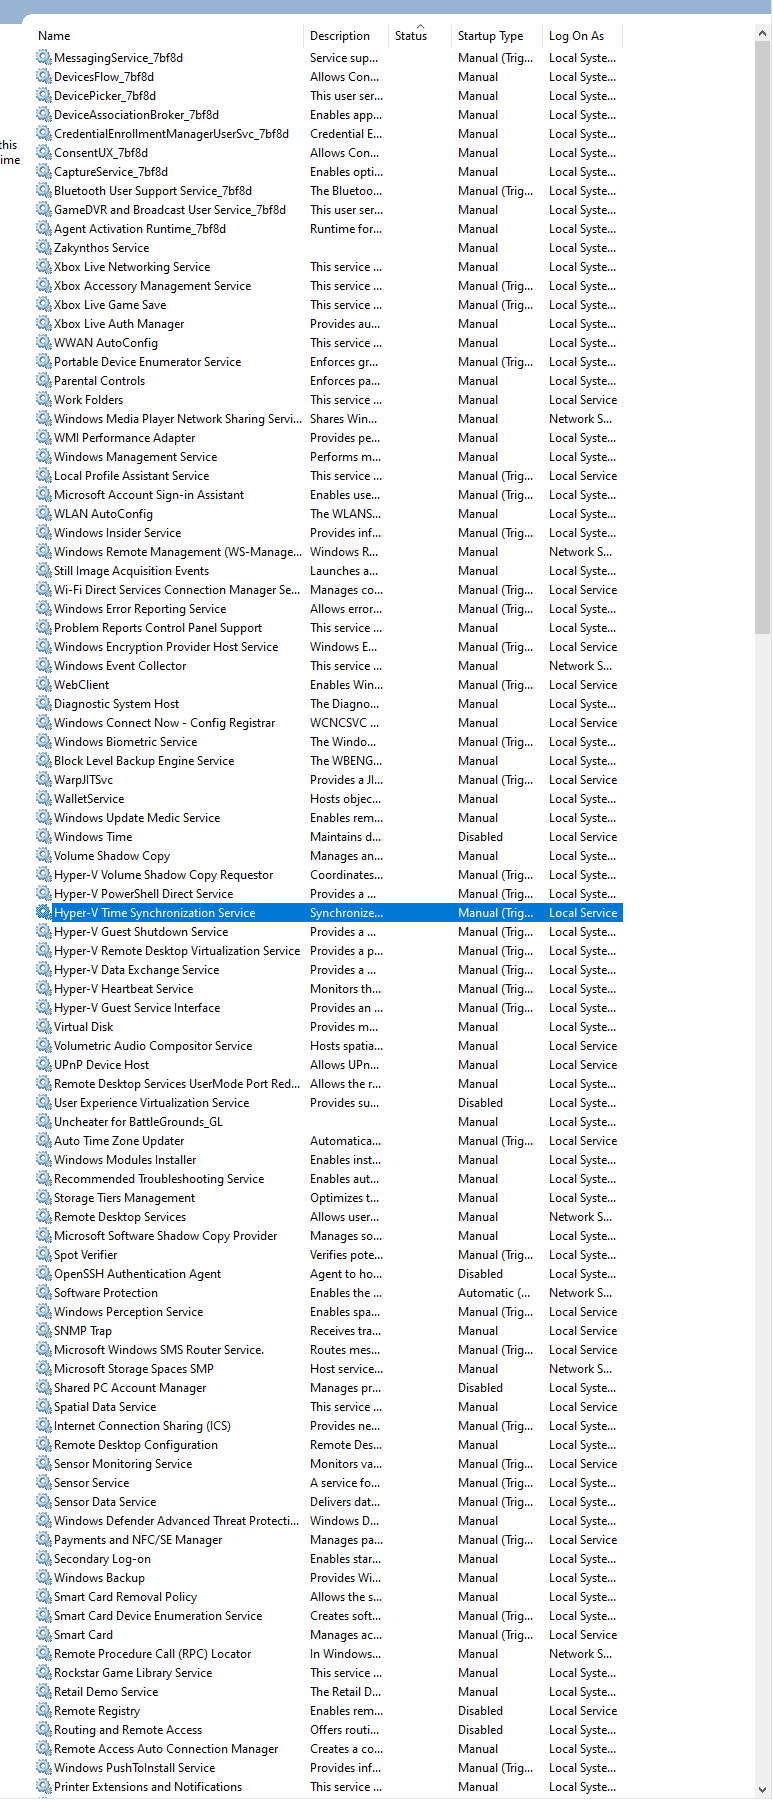Image resolution: width=773 pixels, height=1800 pixels.
Task: Click the UPnP Device Host gear icon
Action: 44,1065
